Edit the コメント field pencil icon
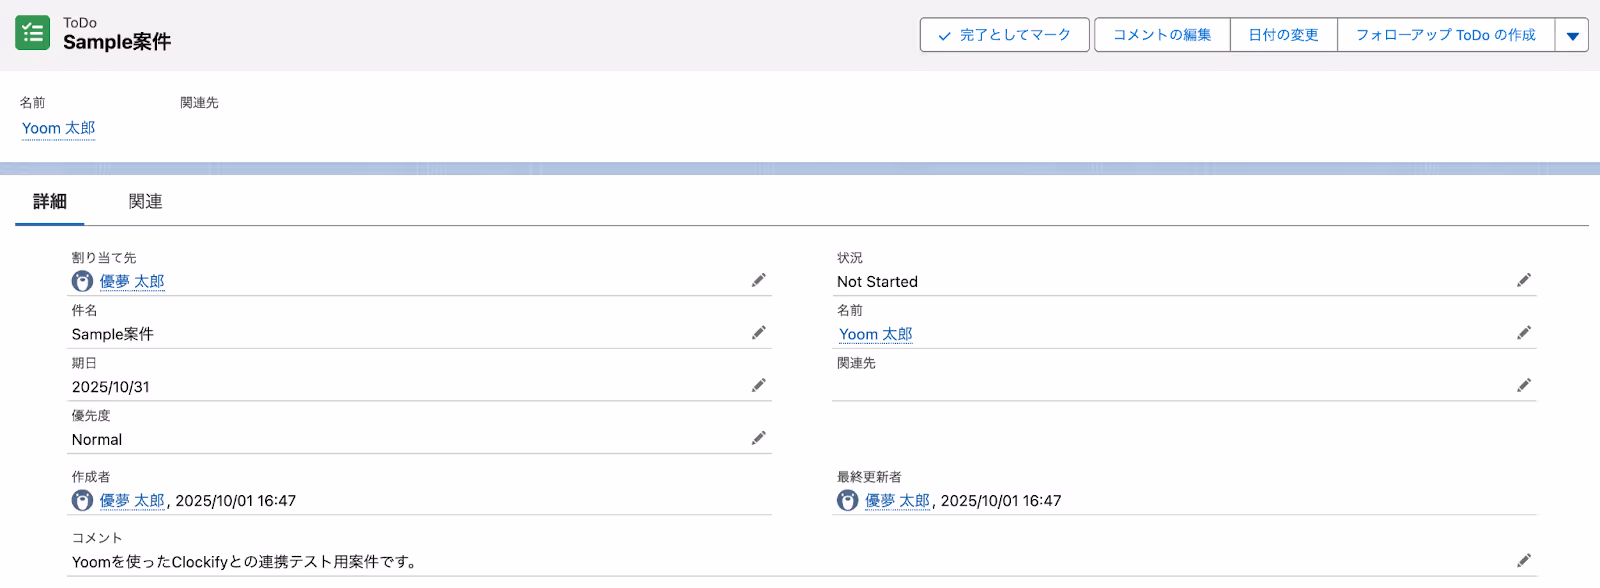This screenshot has width=1600, height=588. tap(1524, 560)
